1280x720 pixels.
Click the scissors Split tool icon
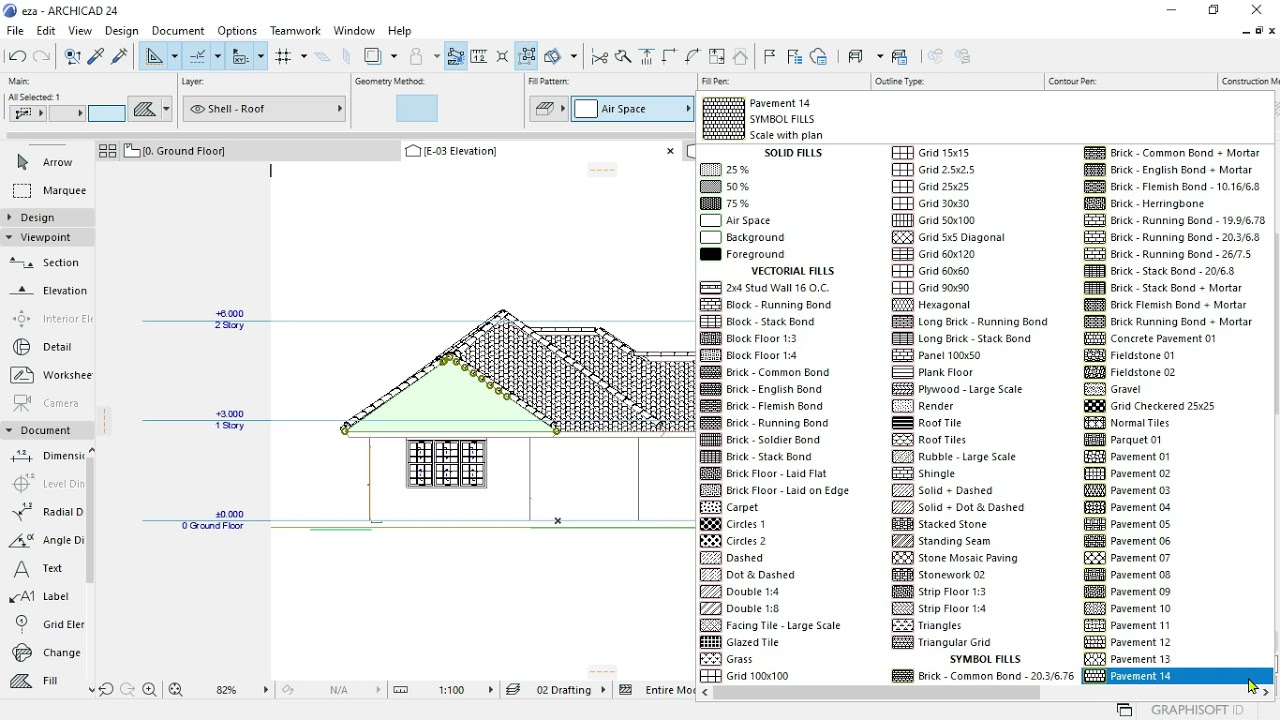(x=599, y=57)
